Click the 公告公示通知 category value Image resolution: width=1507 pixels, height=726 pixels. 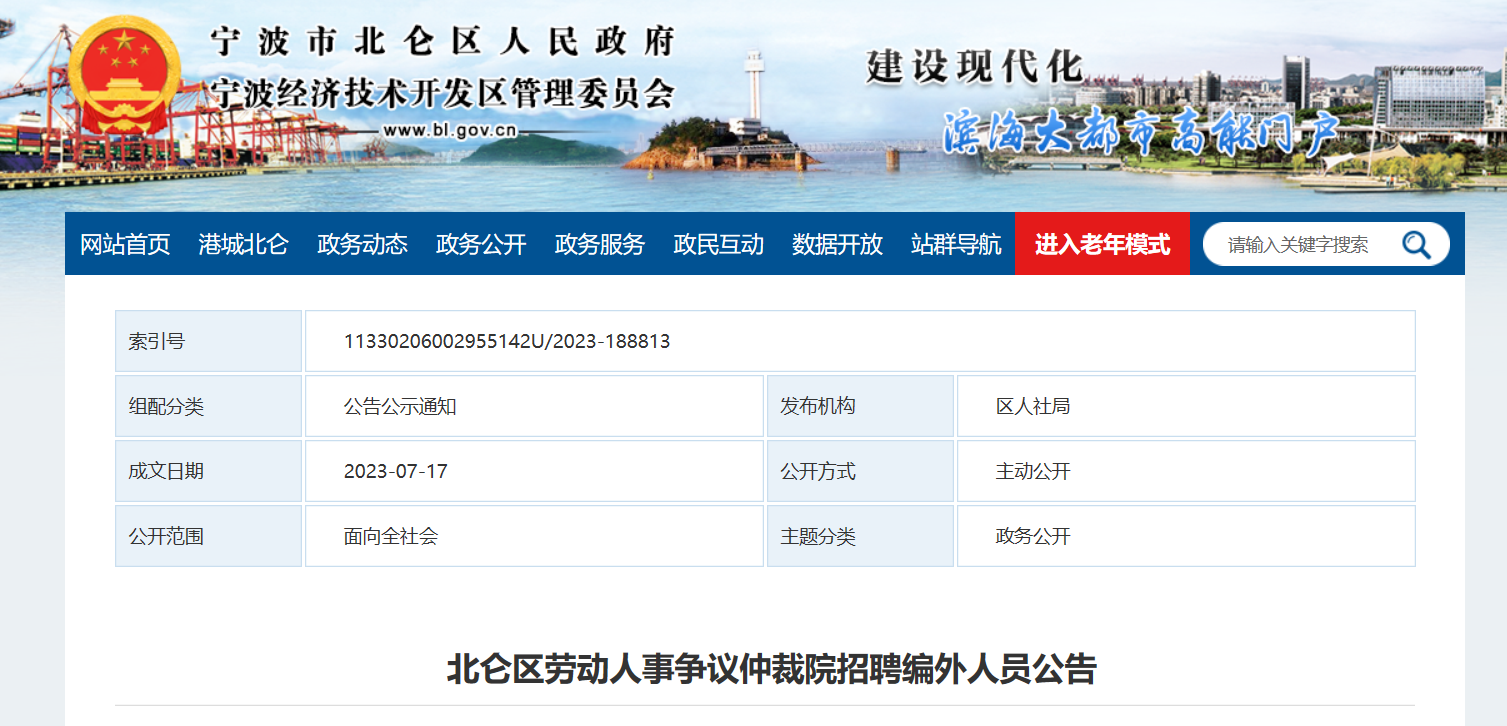400,406
